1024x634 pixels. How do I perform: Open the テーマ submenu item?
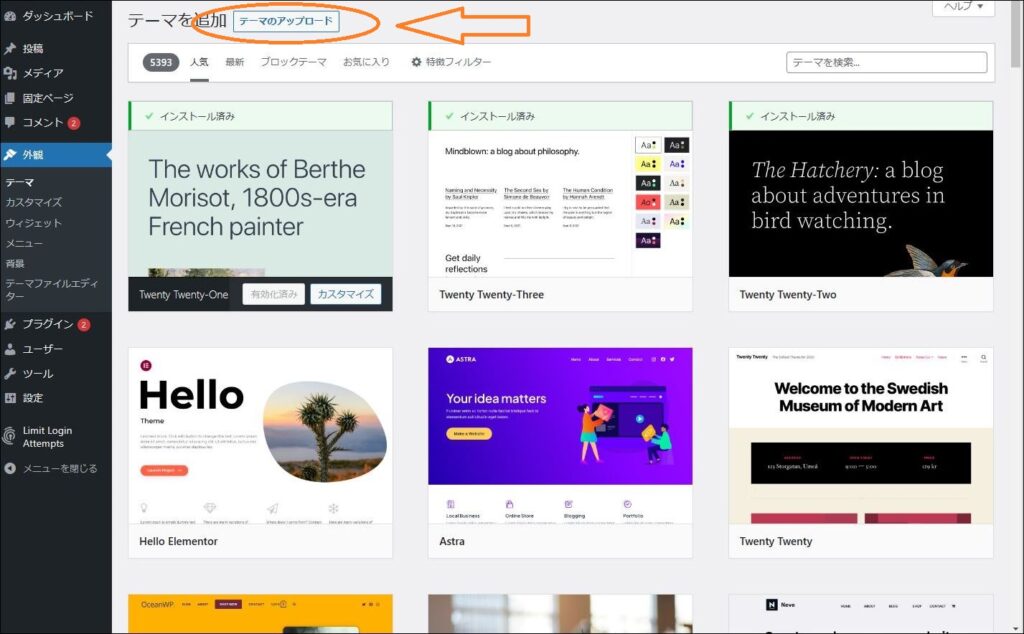20,183
